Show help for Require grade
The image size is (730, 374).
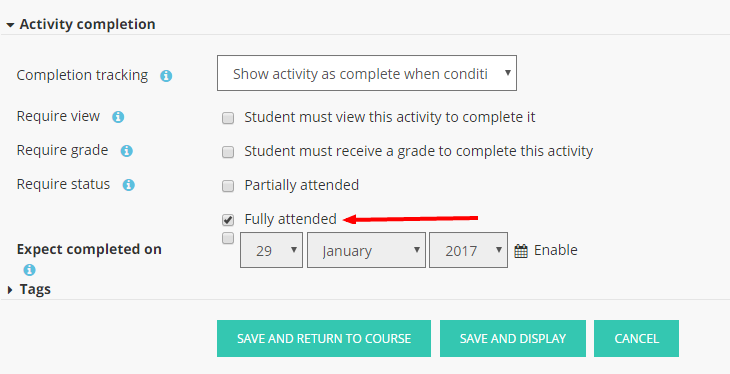click(127, 151)
